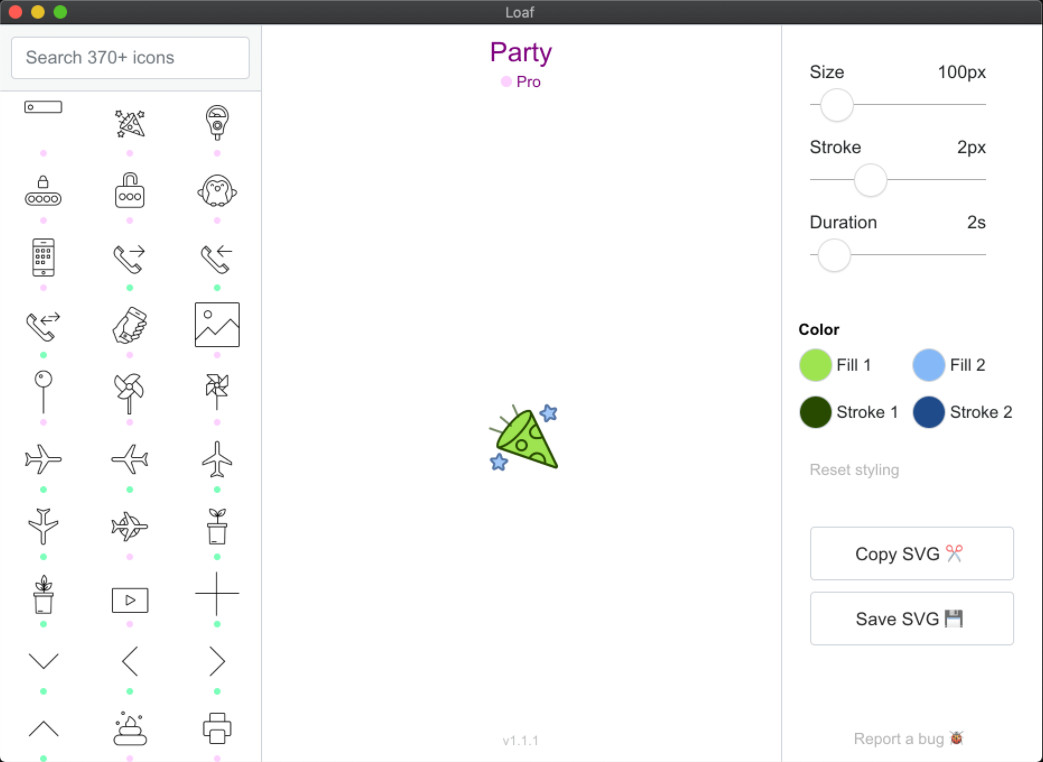Select the play video icon
The height and width of the screenshot is (762, 1043).
click(x=130, y=600)
